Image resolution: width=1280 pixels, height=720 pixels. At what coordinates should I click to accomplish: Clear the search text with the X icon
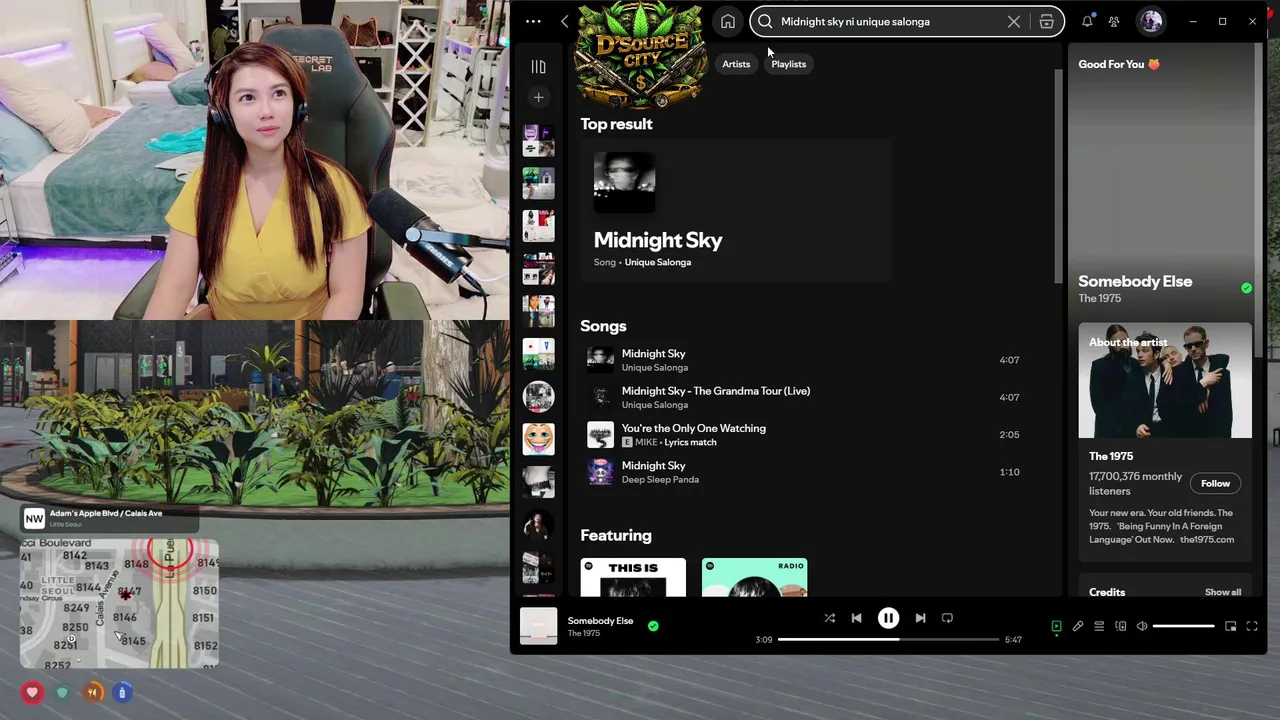coord(1014,21)
